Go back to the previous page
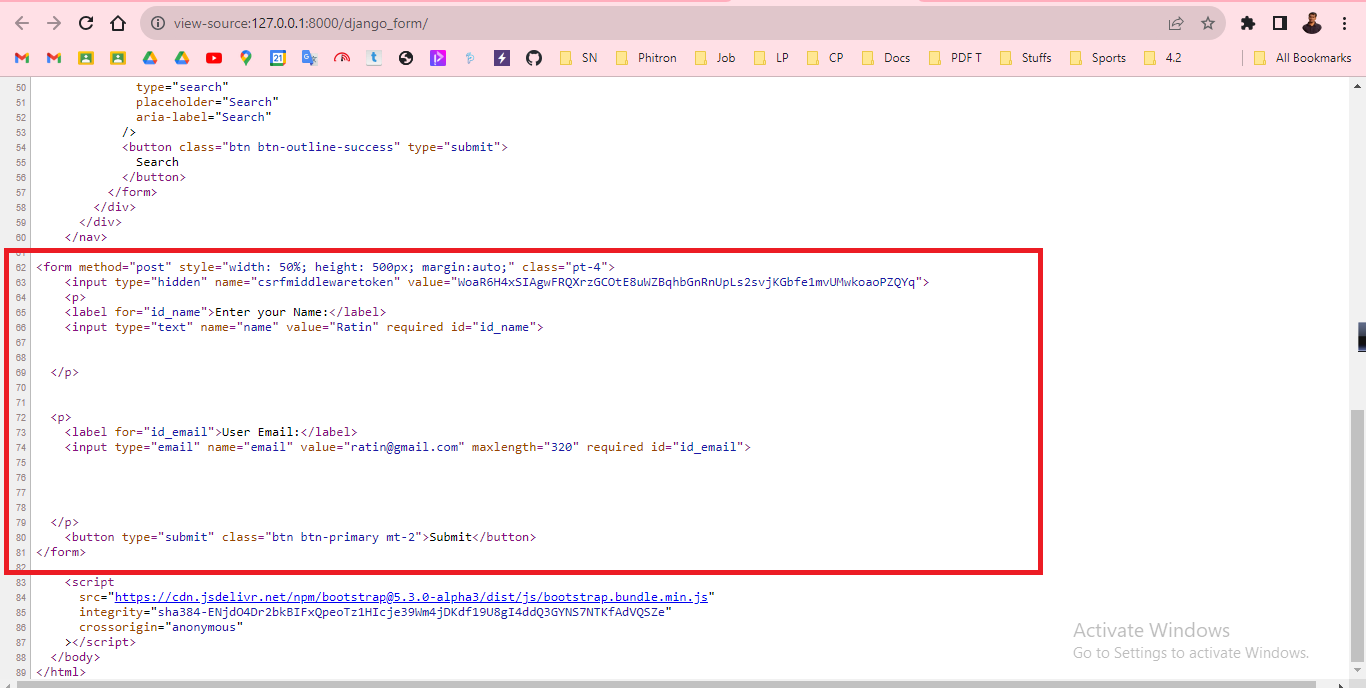The width and height of the screenshot is (1366, 688). click(22, 23)
